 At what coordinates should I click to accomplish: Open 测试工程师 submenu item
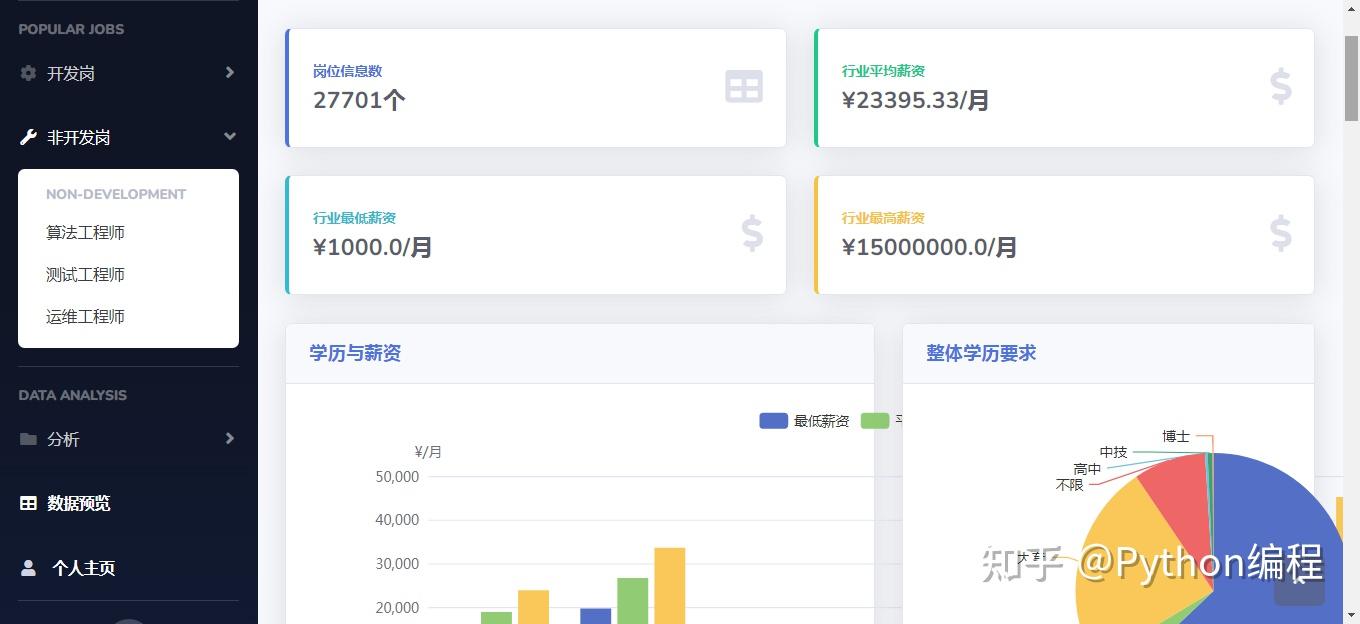[x=85, y=274]
